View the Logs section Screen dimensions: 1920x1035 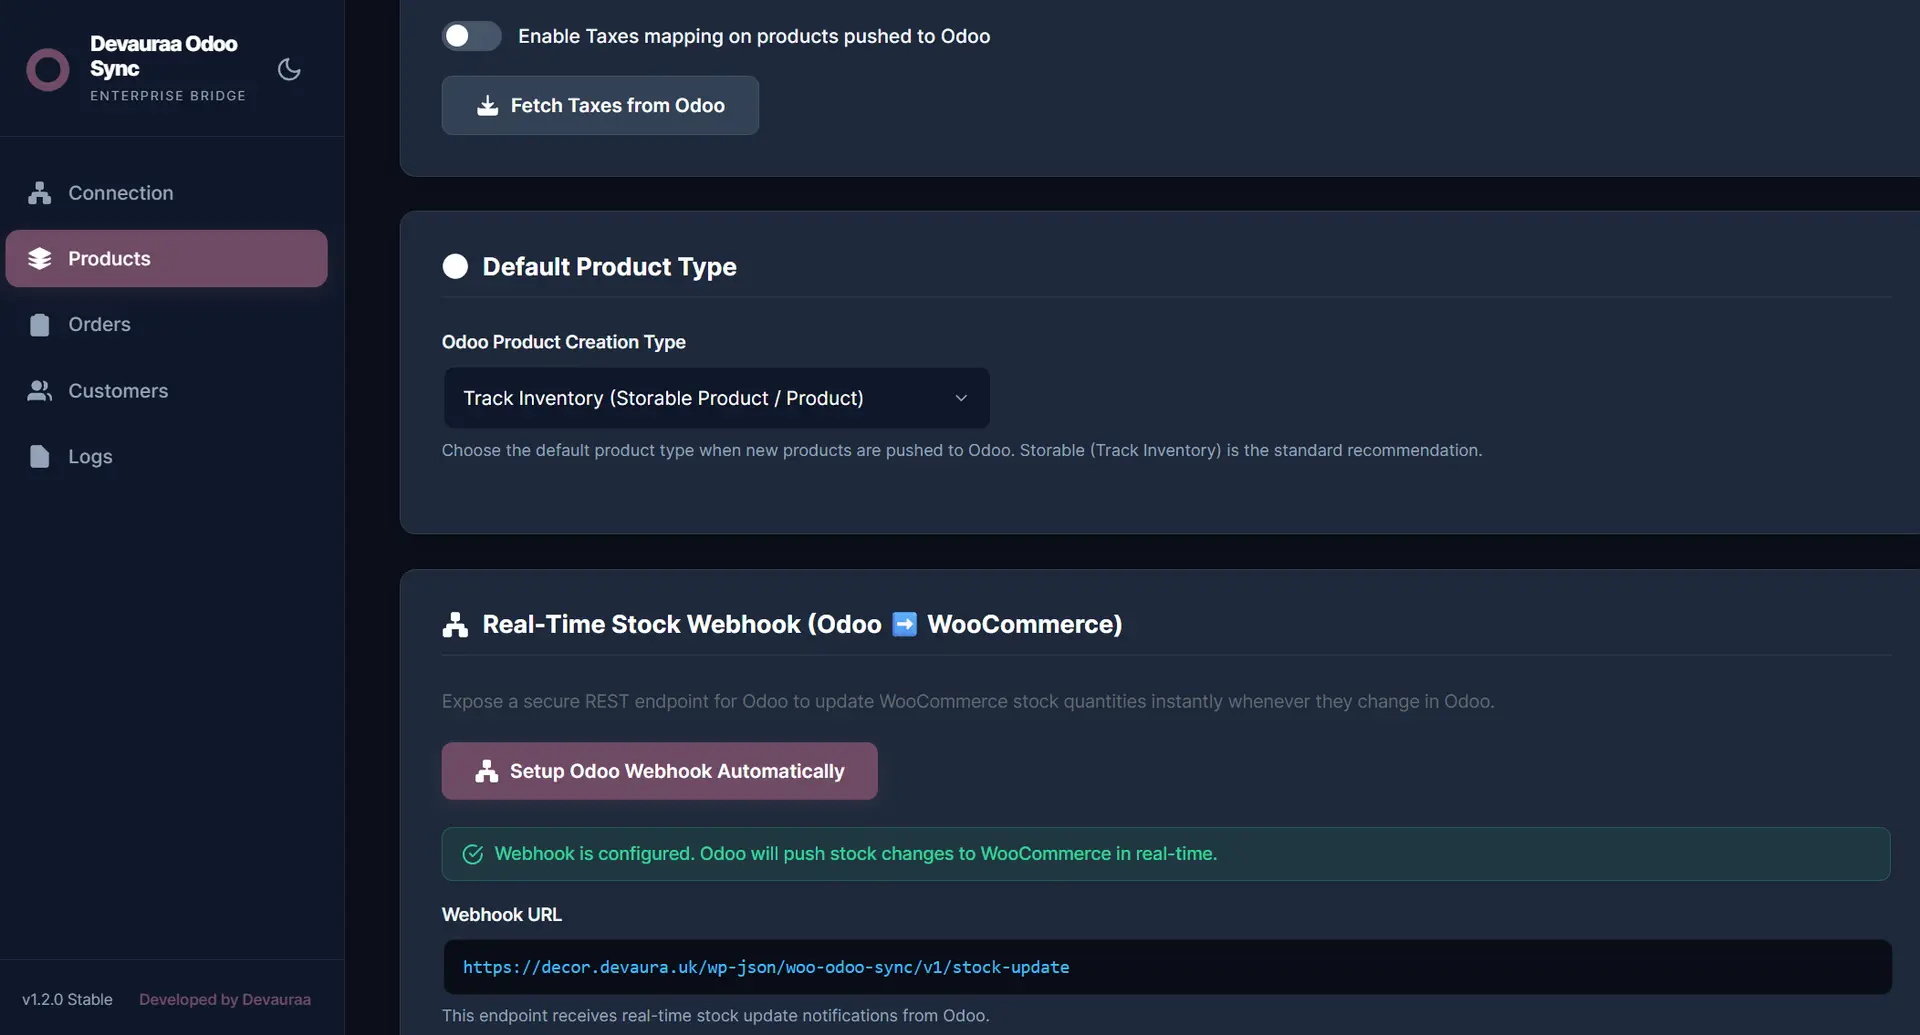[166, 457]
